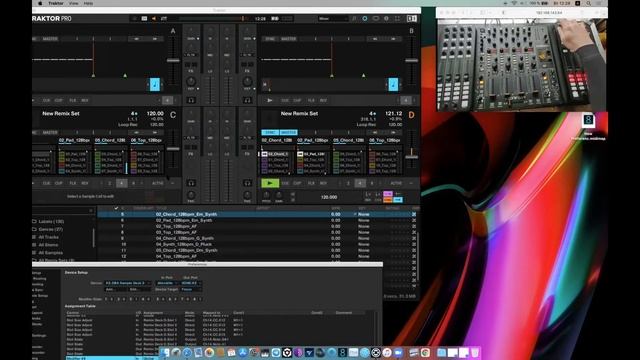Click Deck D first slot header 02_Chord_128

pos(277,140)
